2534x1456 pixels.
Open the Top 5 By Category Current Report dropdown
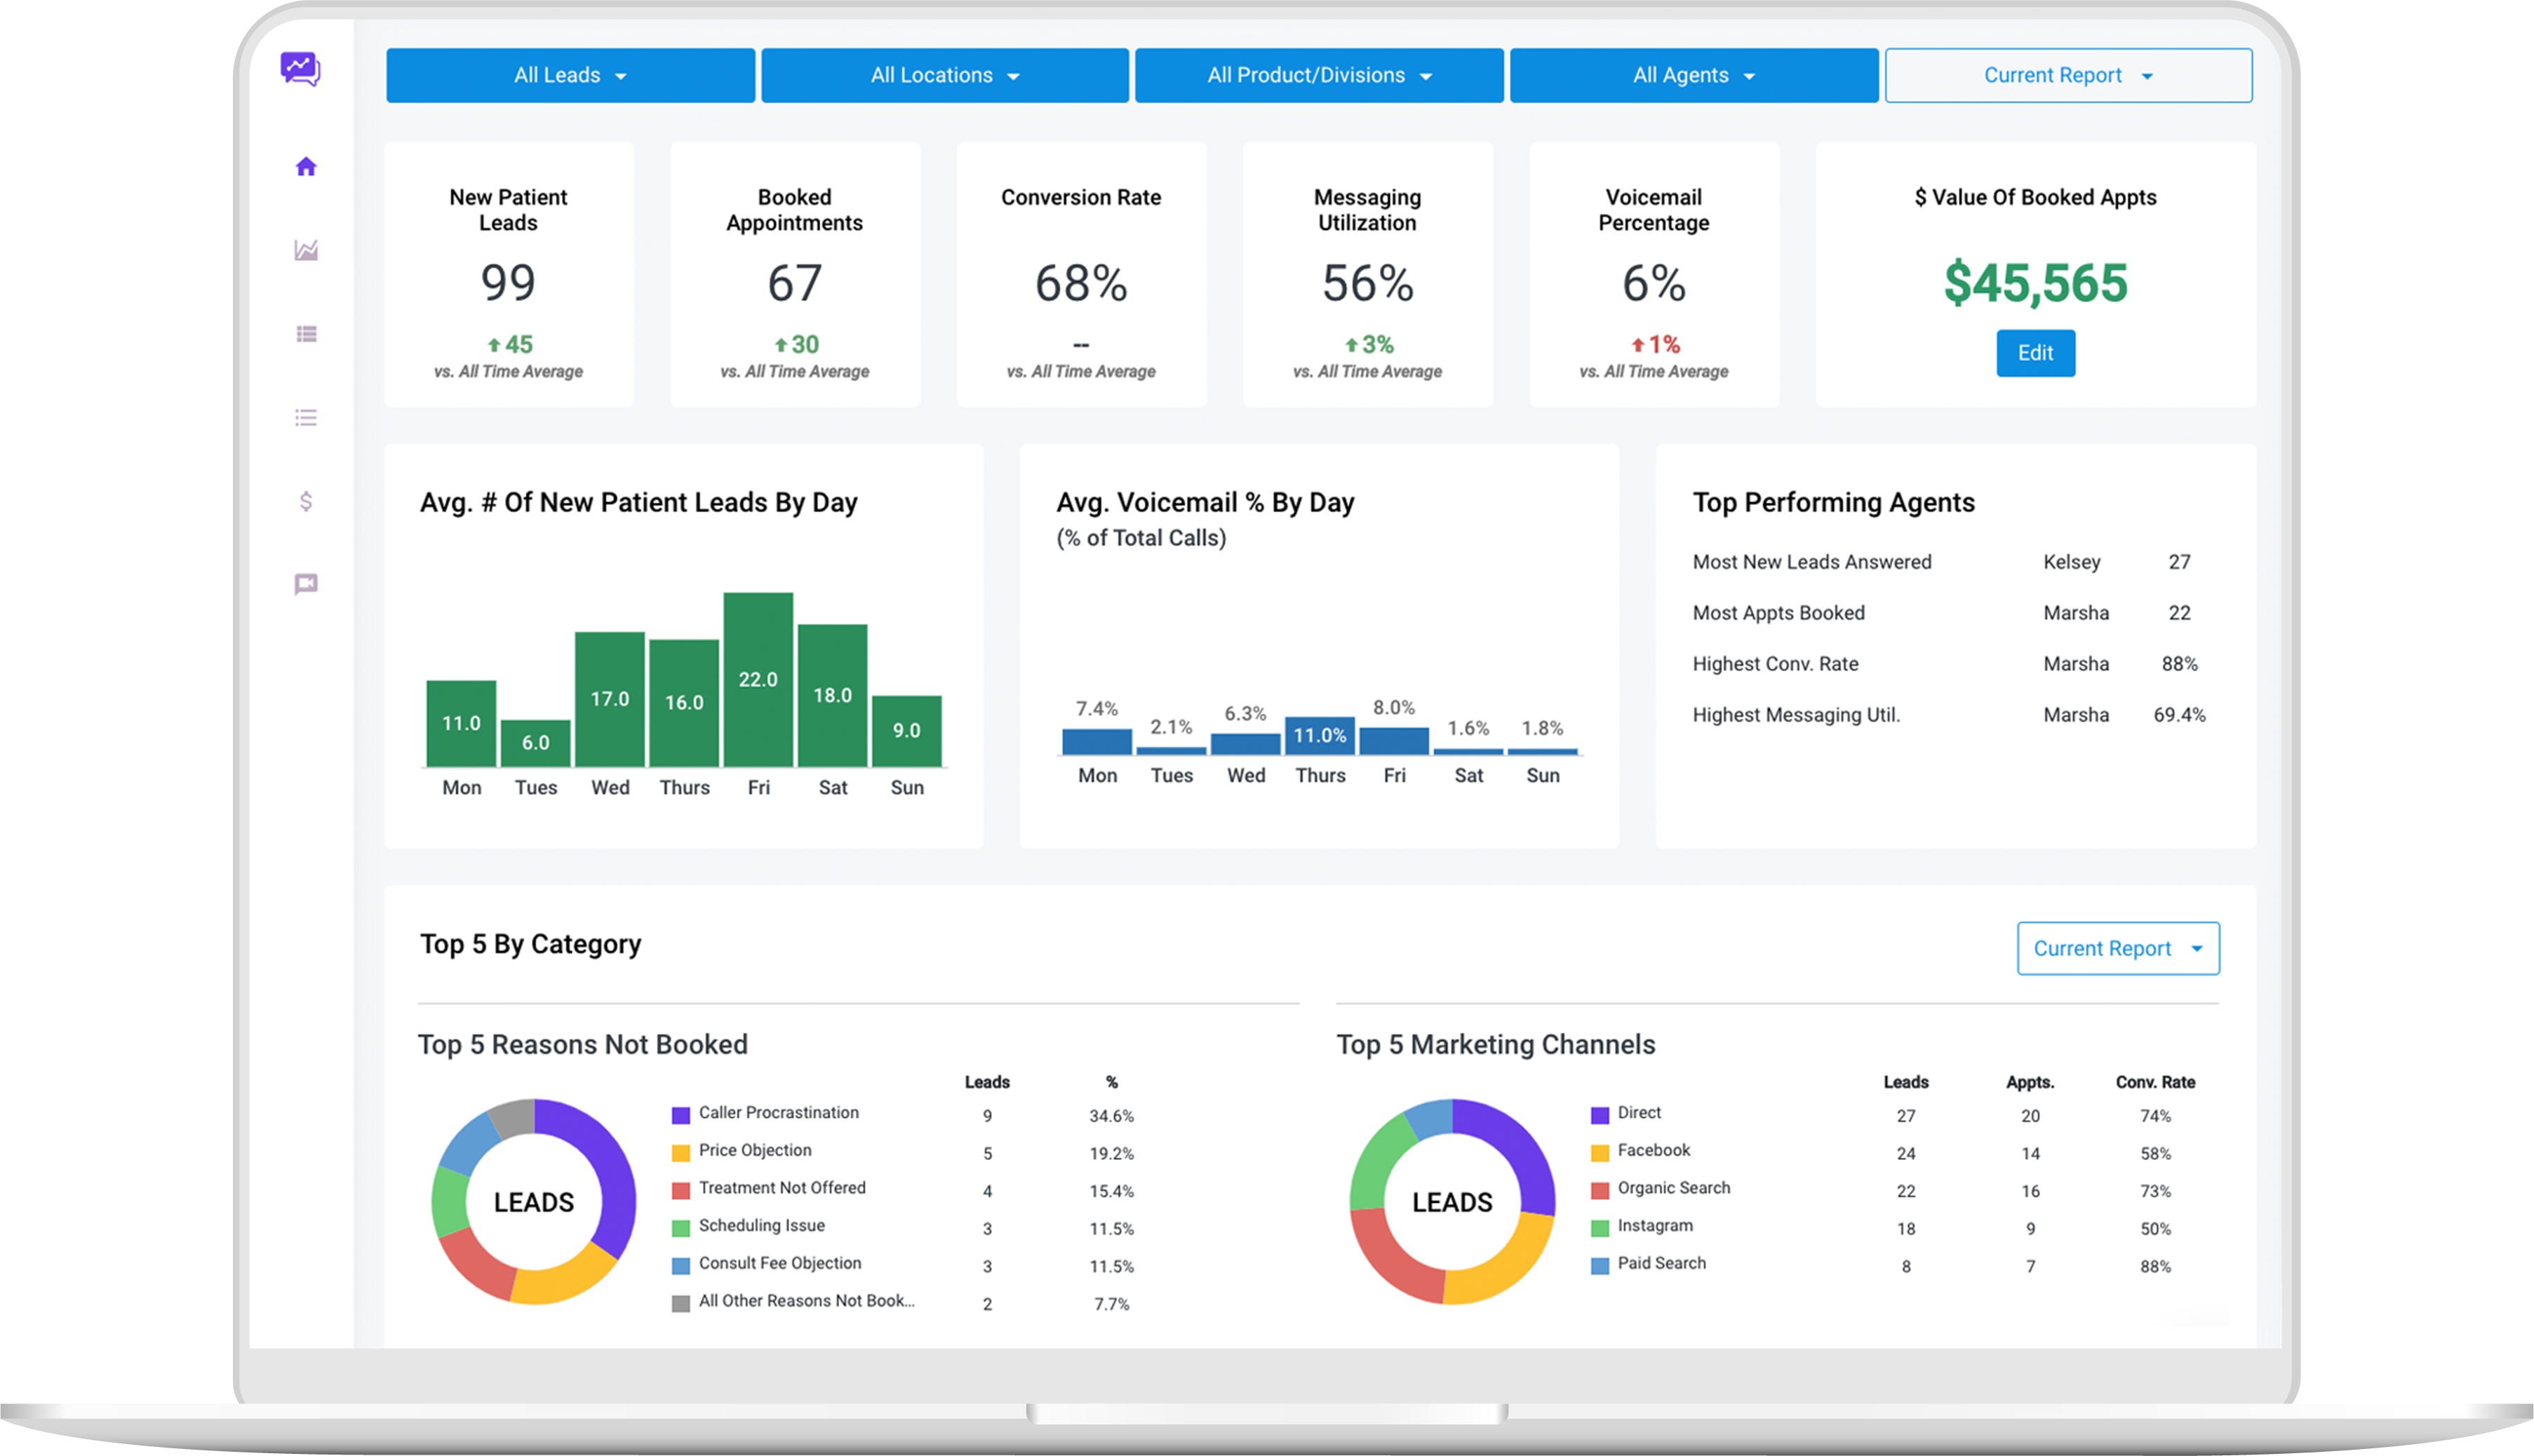tap(2117, 948)
